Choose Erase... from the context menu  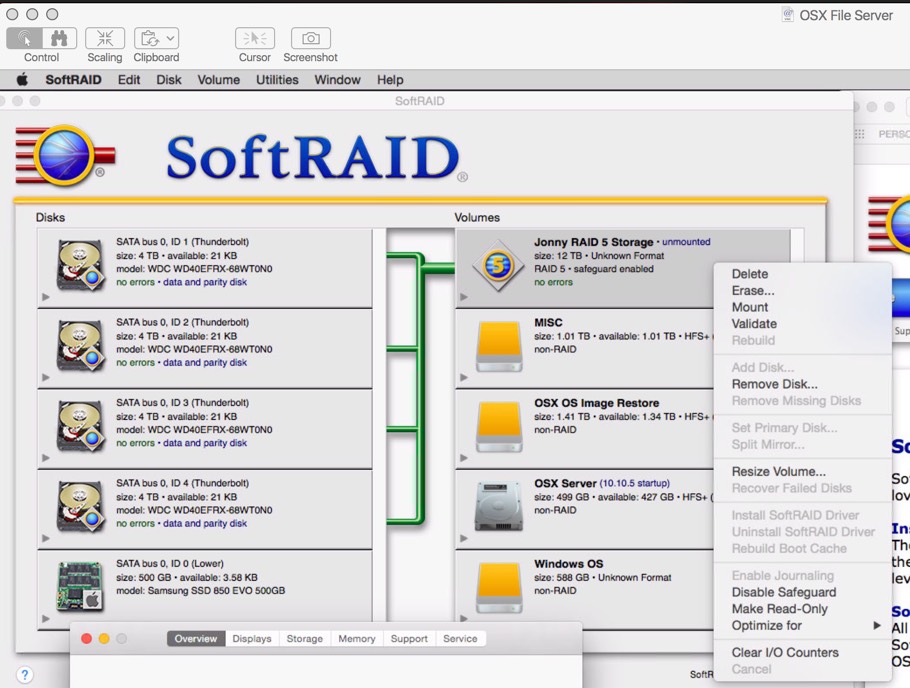coord(803,290)
